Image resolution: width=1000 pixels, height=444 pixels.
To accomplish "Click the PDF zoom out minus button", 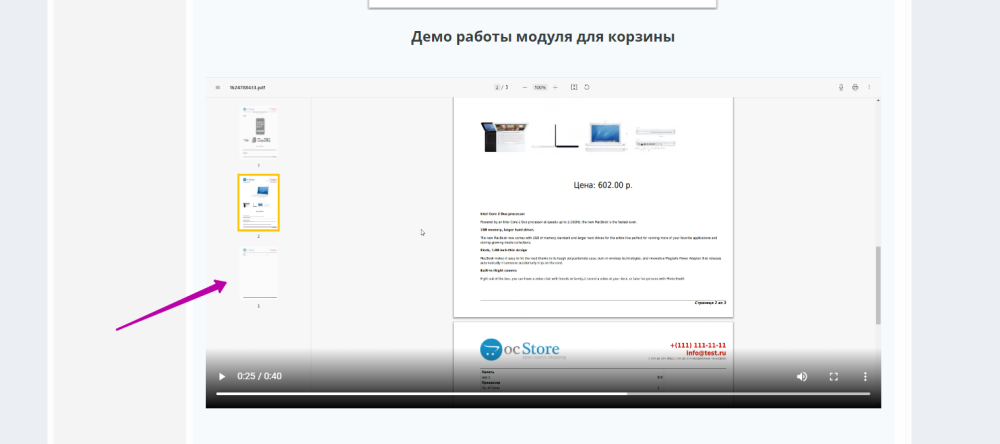I will [x=525, y=87].
